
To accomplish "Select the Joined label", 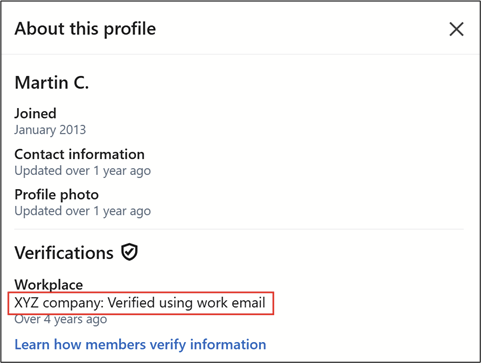I will (35, 113).
